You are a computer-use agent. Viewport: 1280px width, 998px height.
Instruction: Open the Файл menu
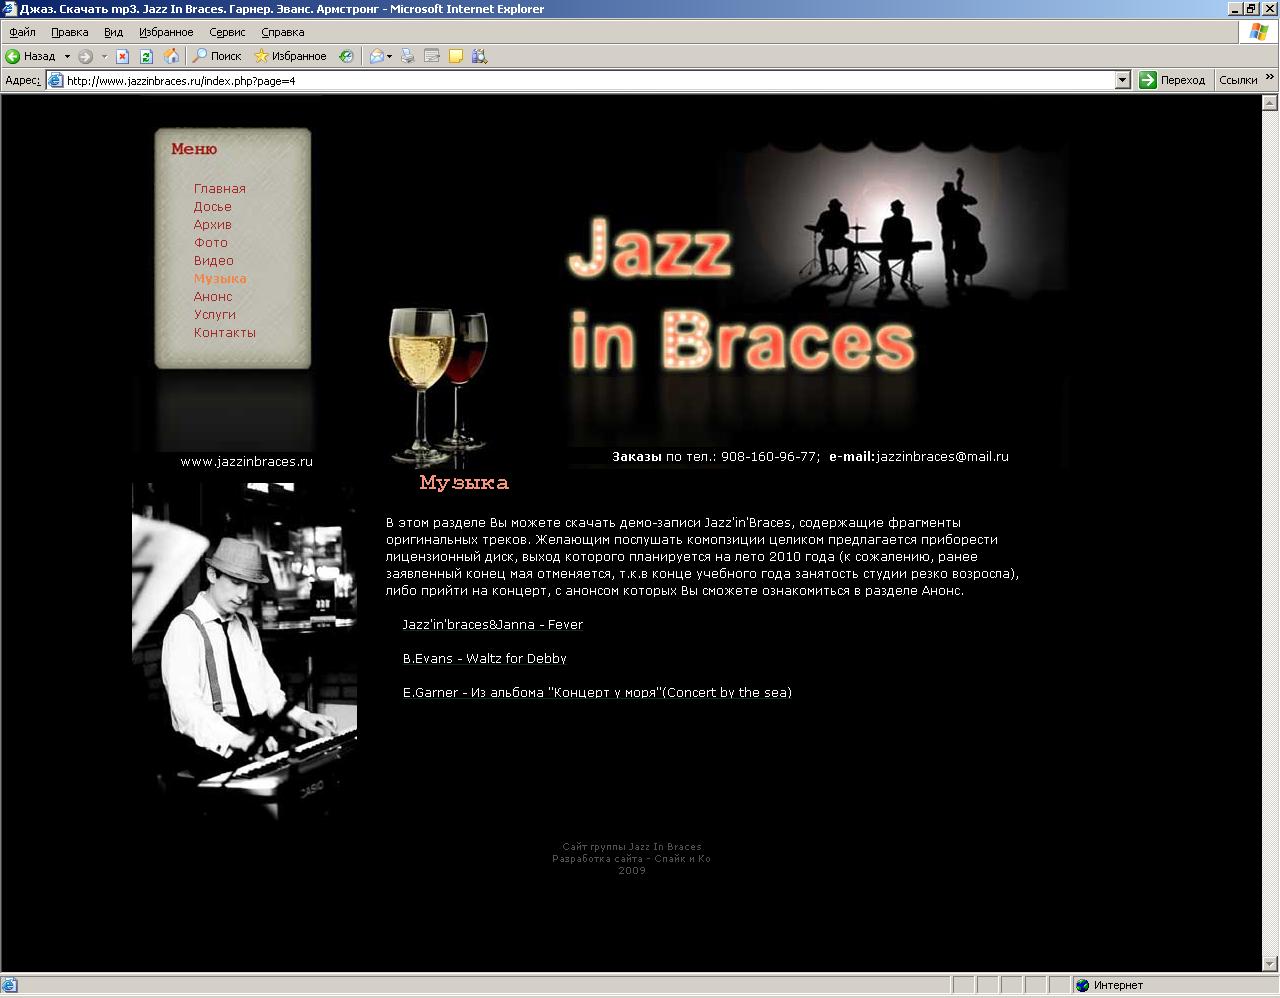(21, 32)
